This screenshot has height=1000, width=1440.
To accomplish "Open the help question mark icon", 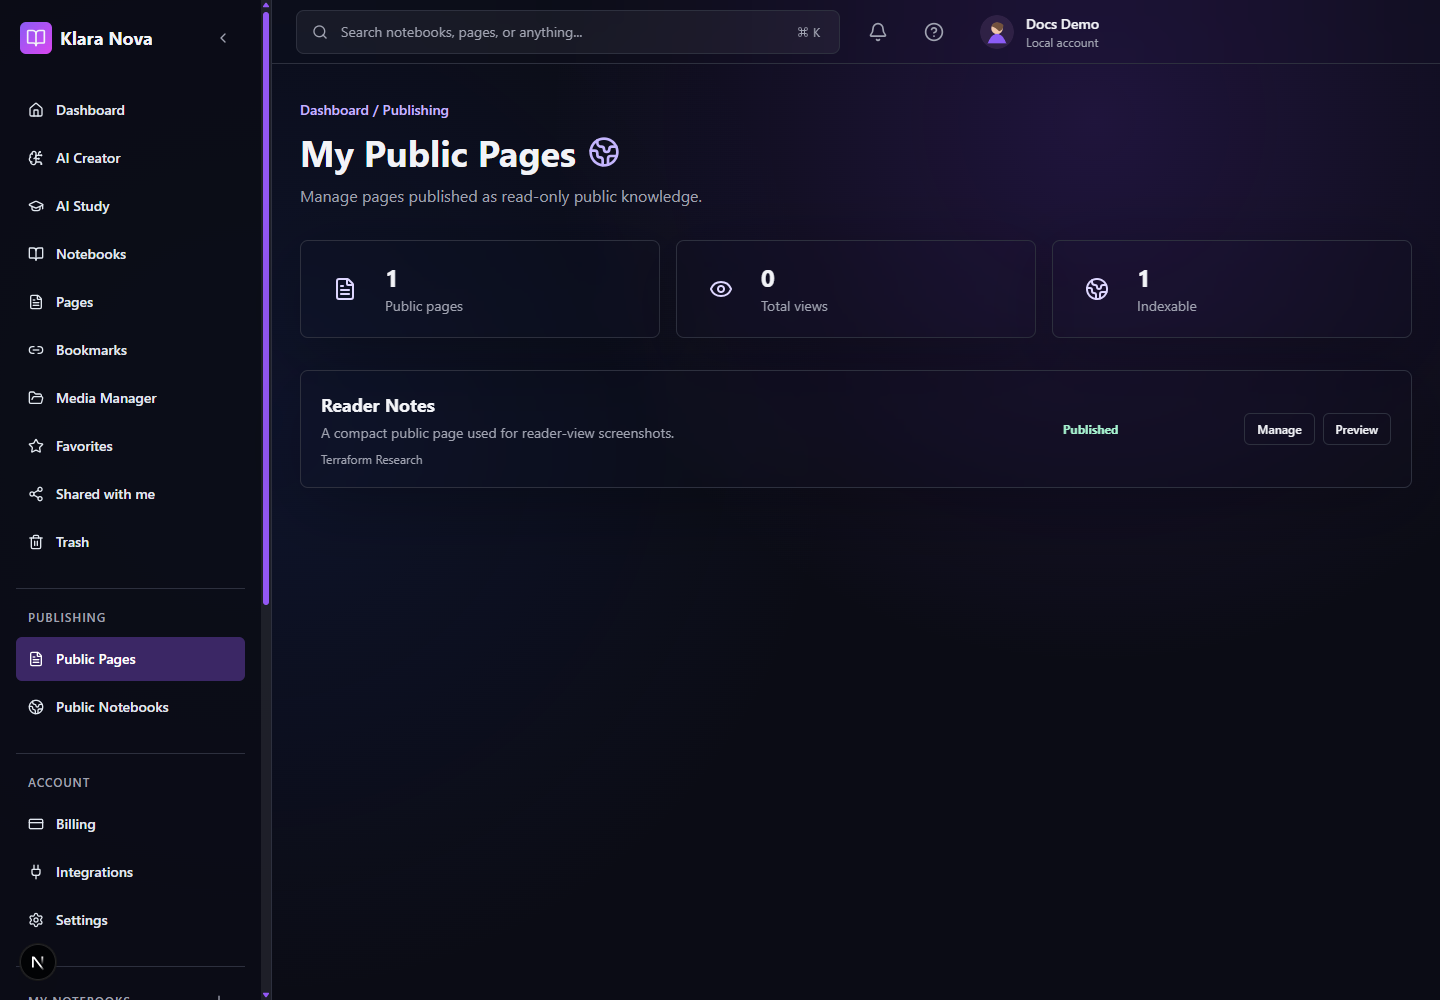I will [934, 32].
